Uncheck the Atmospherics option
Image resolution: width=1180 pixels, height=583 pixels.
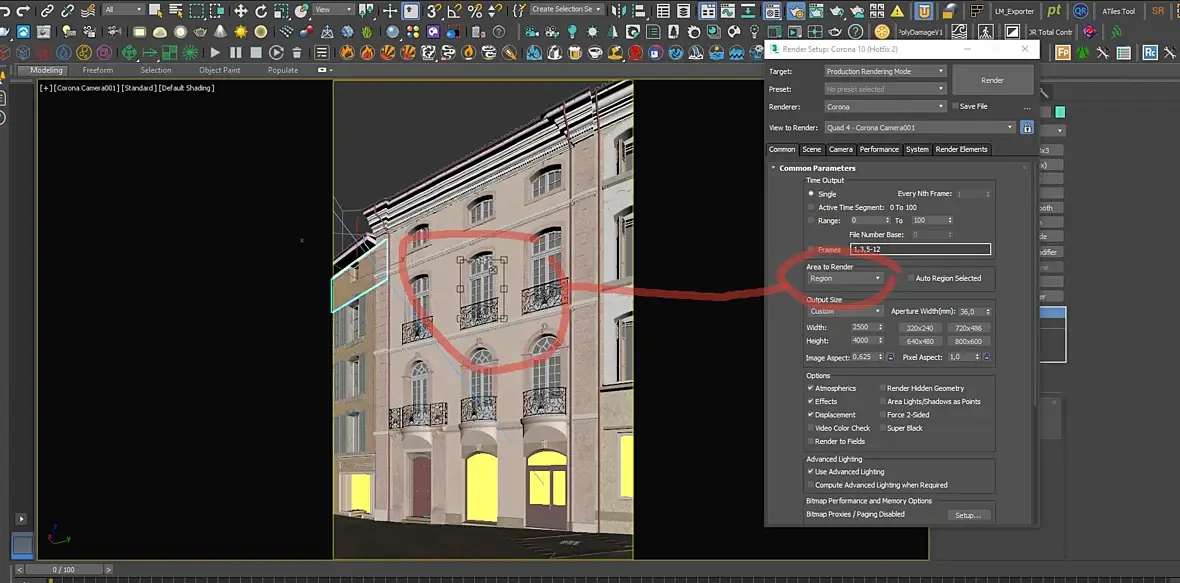(811, 388)
